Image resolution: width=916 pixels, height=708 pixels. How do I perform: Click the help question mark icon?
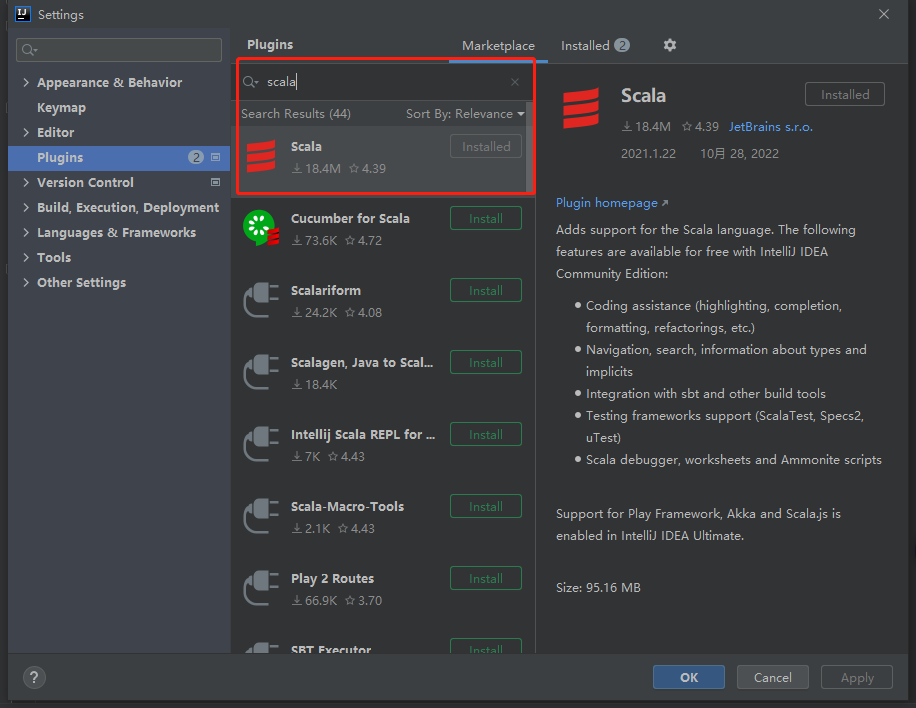click(33, 677)
